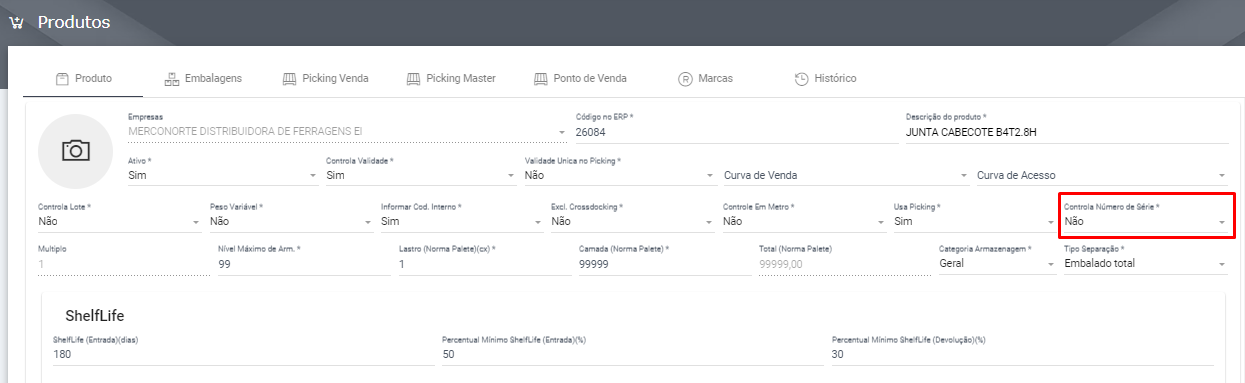Click the Descrição do produto field

point(1067,131)
